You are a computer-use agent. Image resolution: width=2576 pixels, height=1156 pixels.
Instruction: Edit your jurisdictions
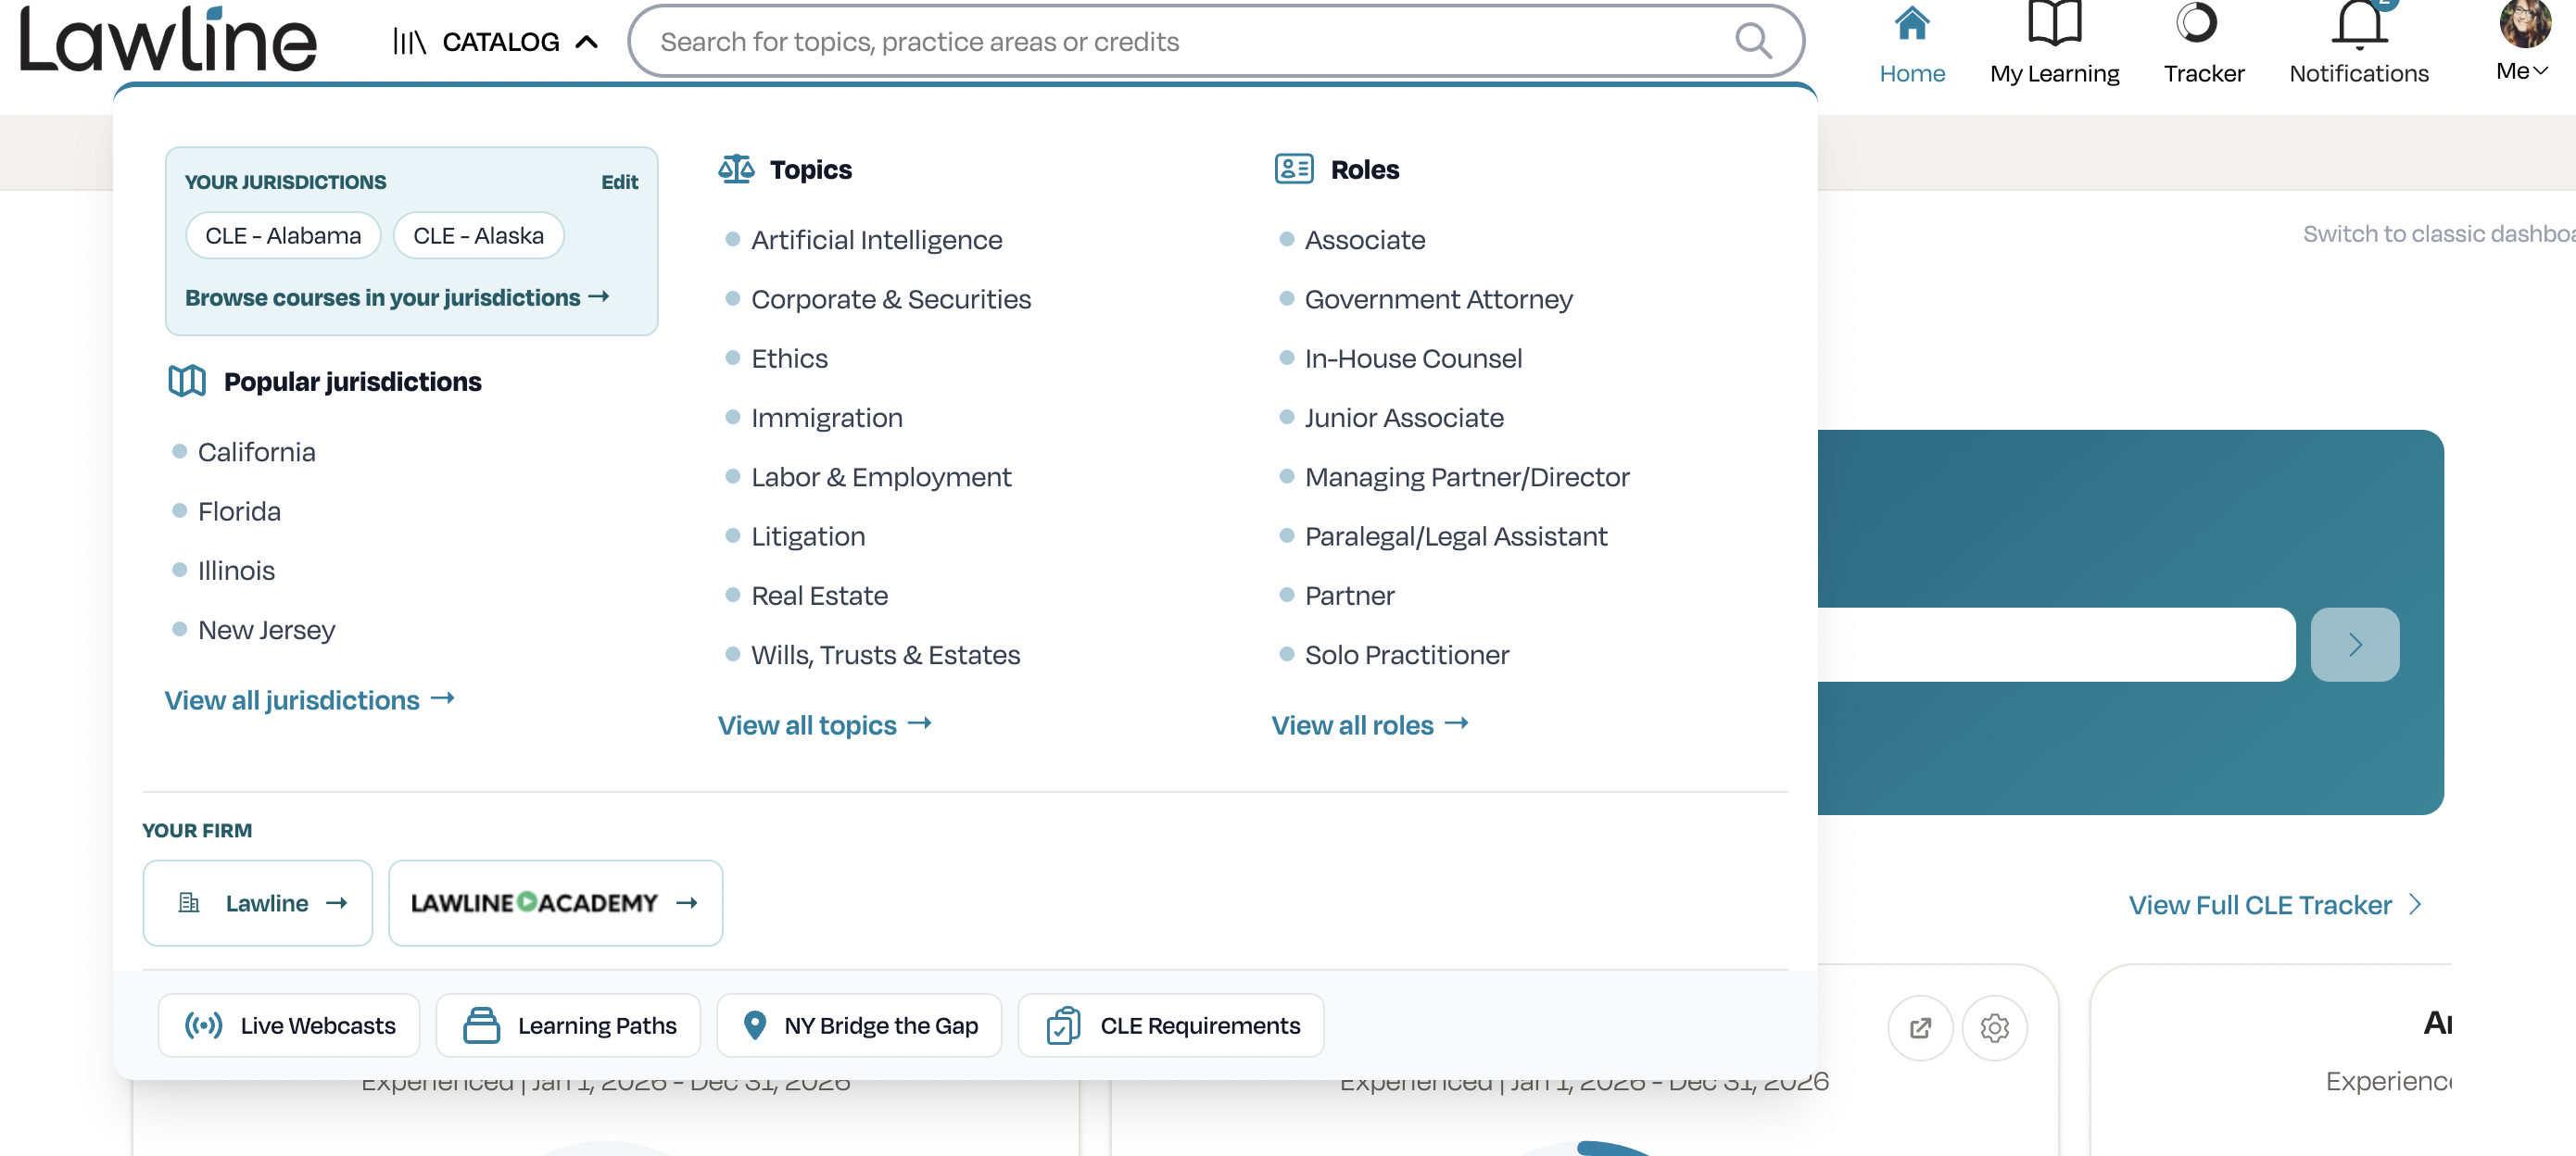point(619,182)
